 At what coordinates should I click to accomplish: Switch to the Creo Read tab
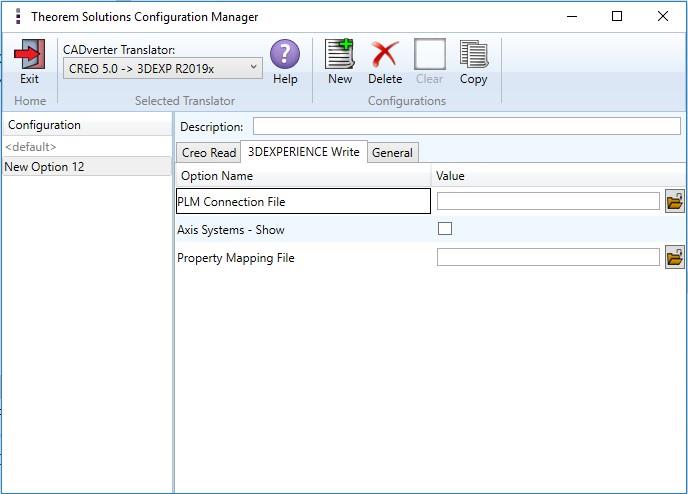click(x=209, y=153)
